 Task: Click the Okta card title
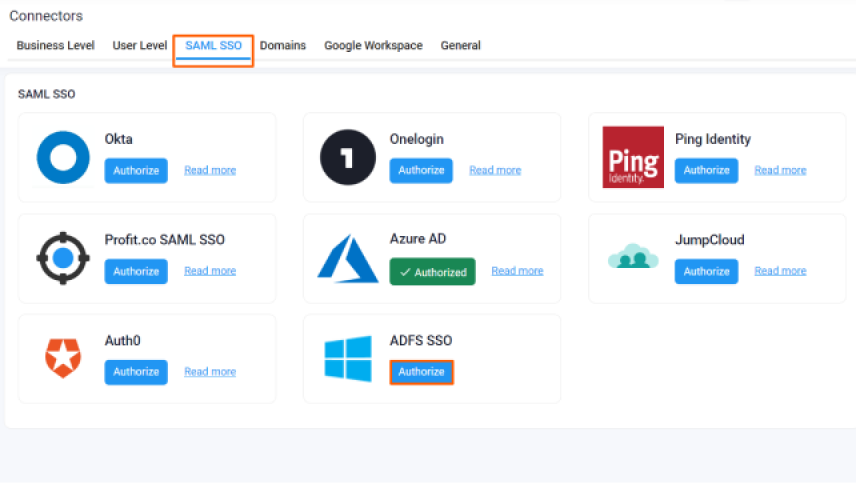coord(118,139)
